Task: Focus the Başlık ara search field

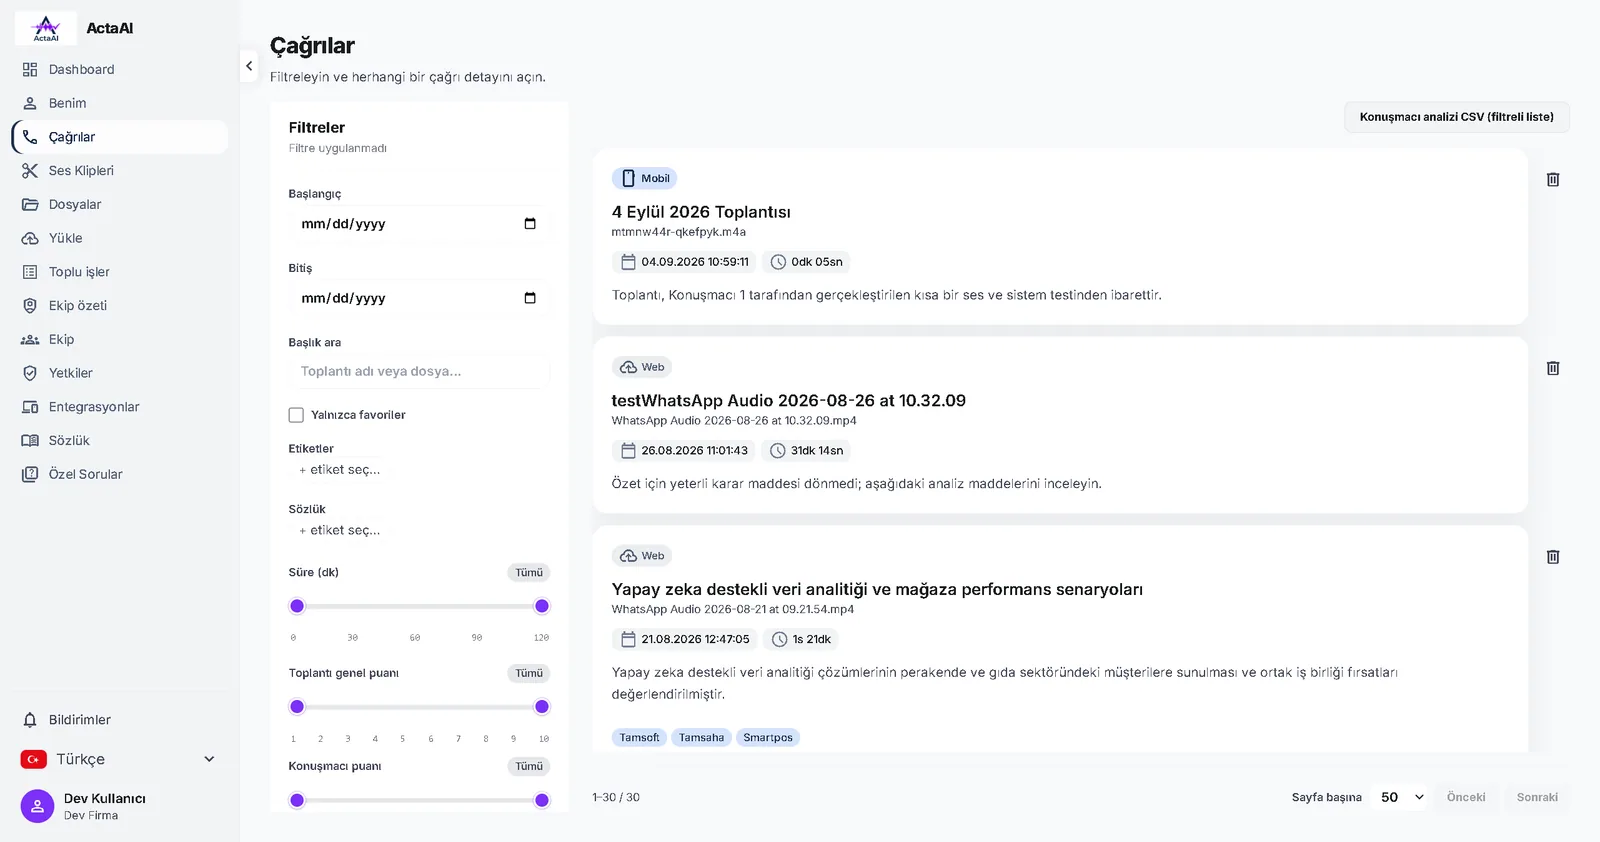Action: [x=419, y=372]
